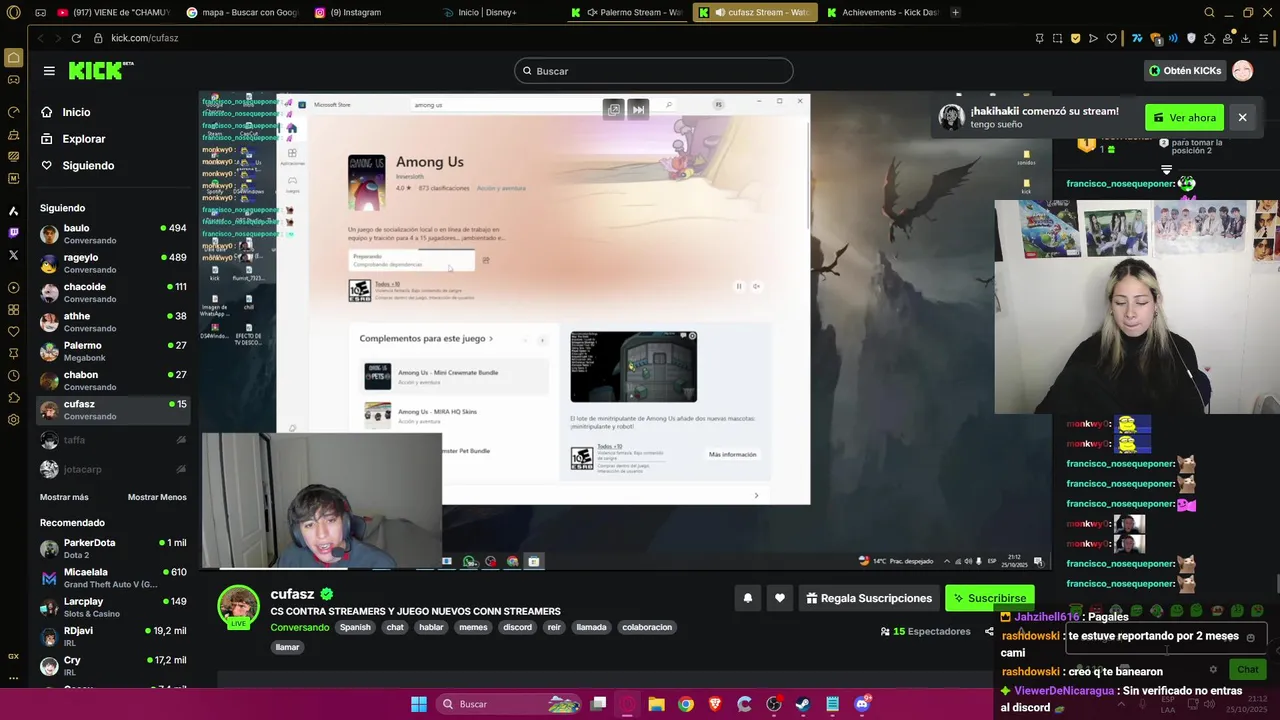Open baulo channel in Siguiendo list

(113, 234)
